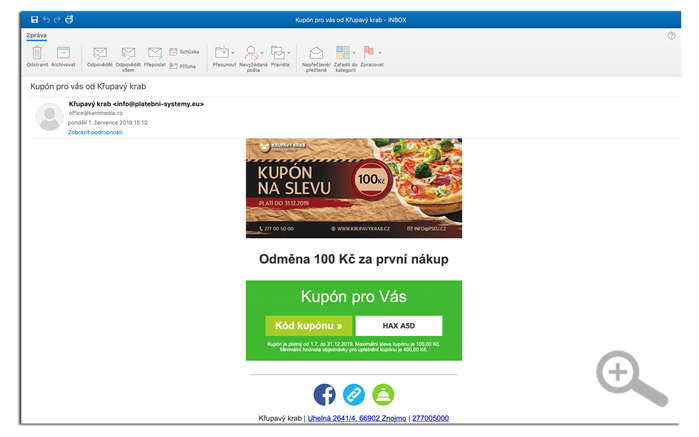
Task: Click the Příloha attachment button
Action: pyautogui.click(x=184, y=65)
